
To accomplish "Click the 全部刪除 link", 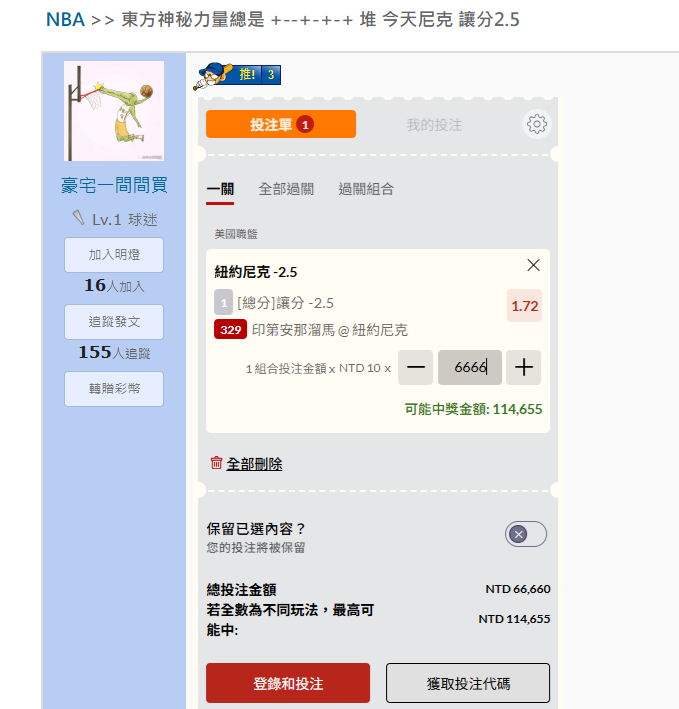I will [254, 464].
